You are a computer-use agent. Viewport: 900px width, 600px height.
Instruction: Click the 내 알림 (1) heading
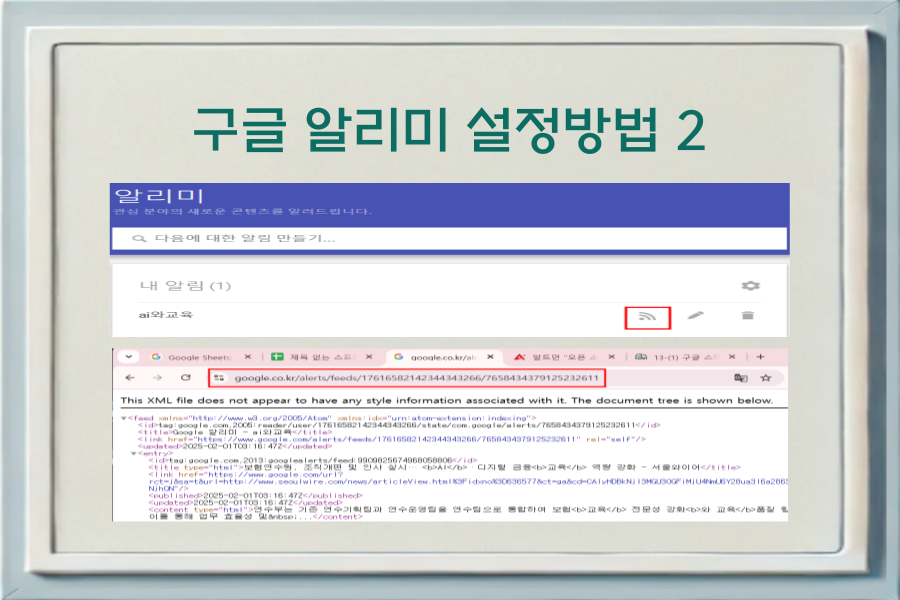pyautogui.click(x=185, y=285)
